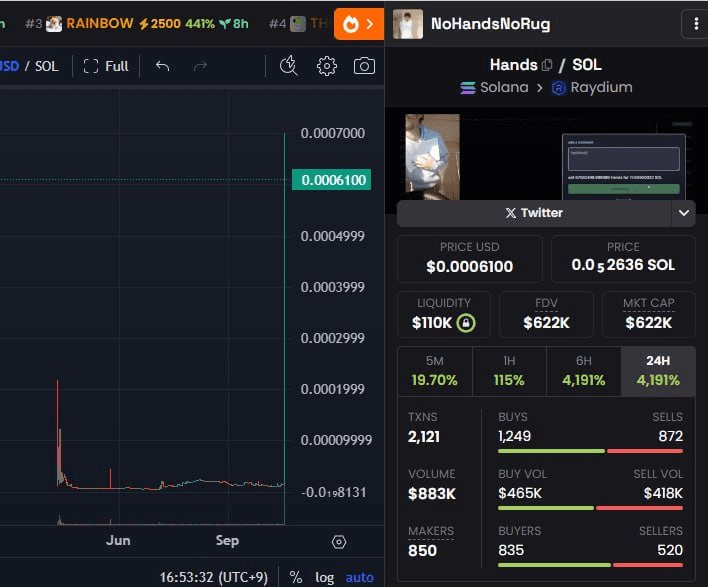Click the buyers versus sellers ratio bar
This screenshot has height=587, width=708.
coord(590,565)
